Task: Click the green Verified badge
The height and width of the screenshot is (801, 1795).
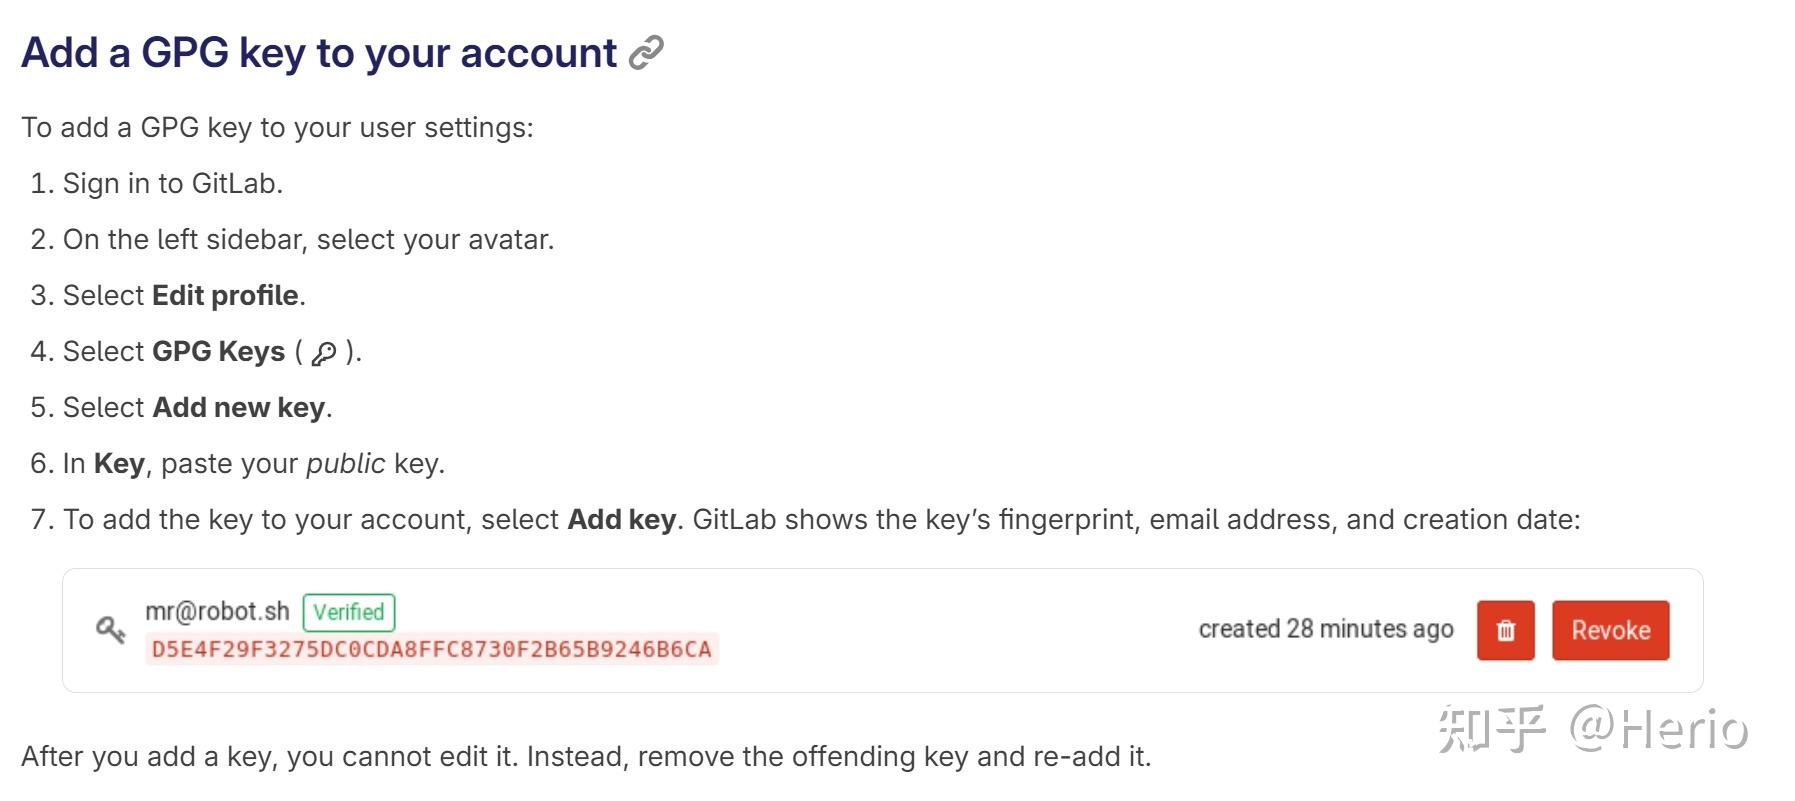Action: pos(349,612)
